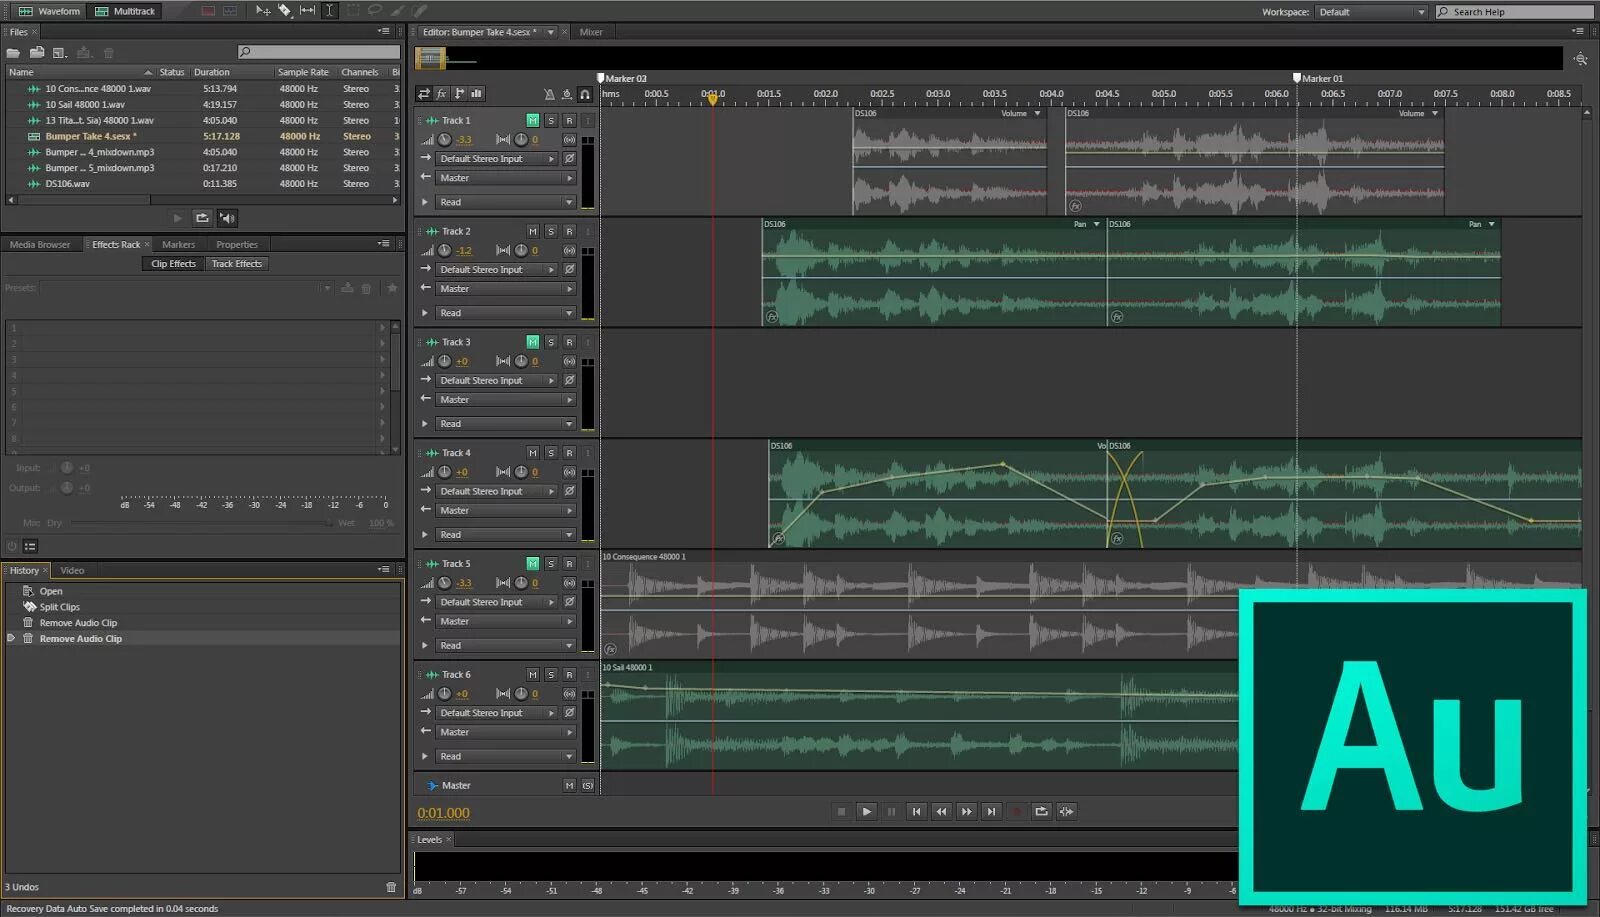Mute the Master track

point(569,786)
